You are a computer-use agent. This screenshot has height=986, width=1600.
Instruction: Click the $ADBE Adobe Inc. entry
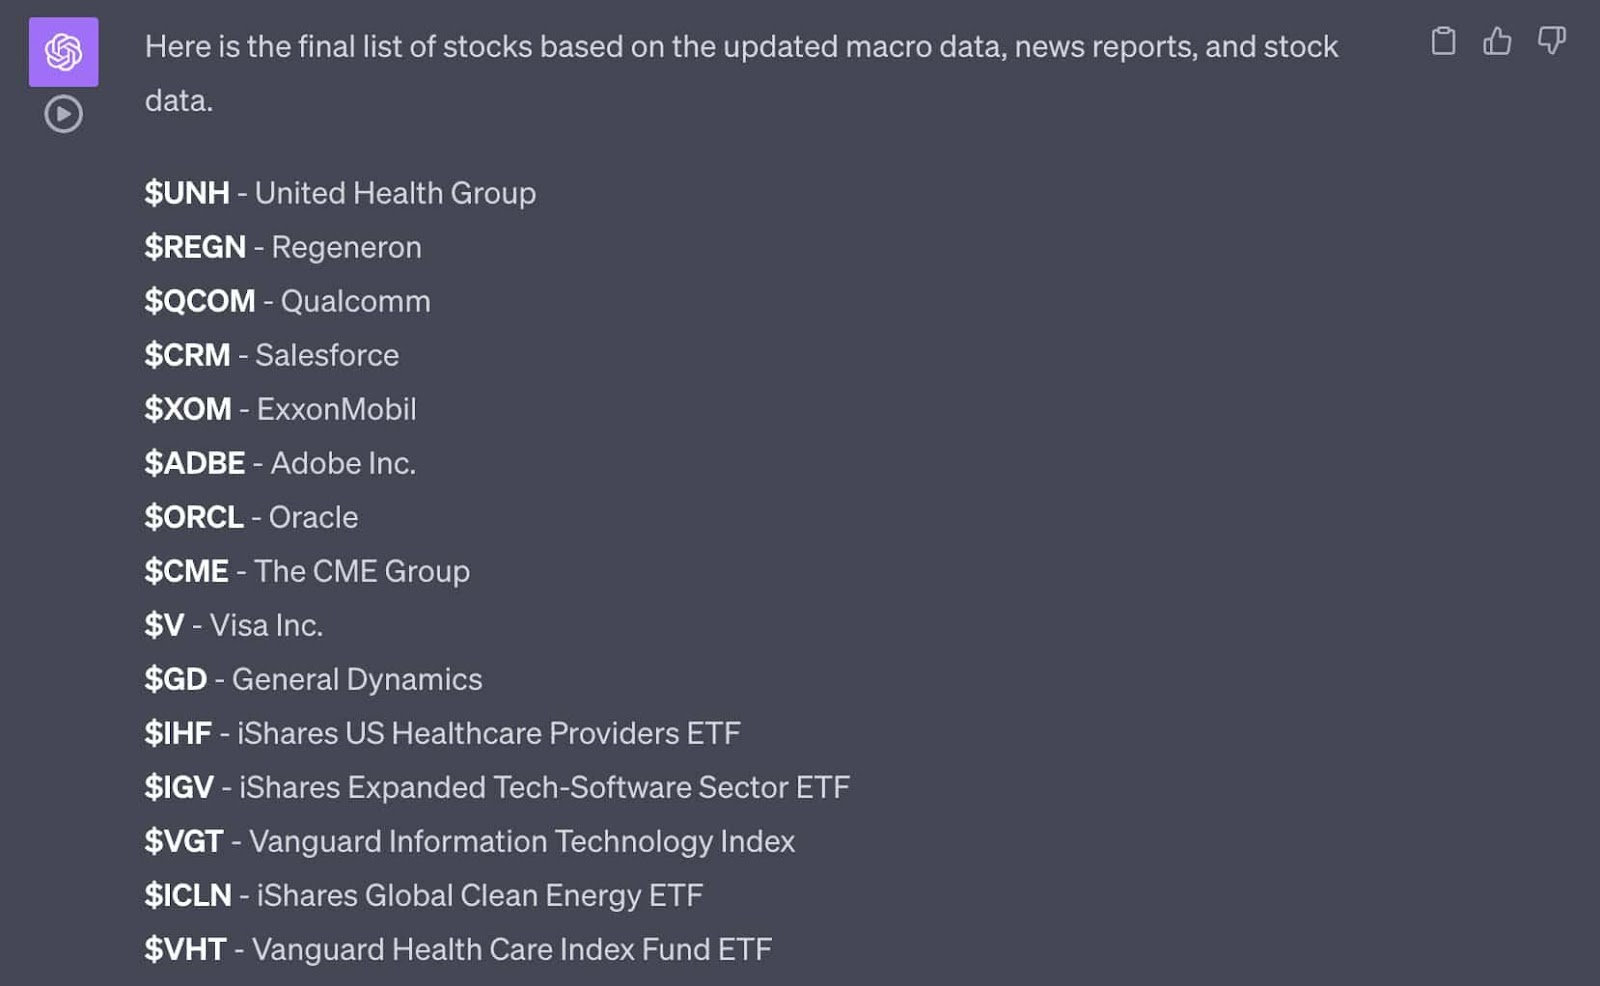point(280,463)
